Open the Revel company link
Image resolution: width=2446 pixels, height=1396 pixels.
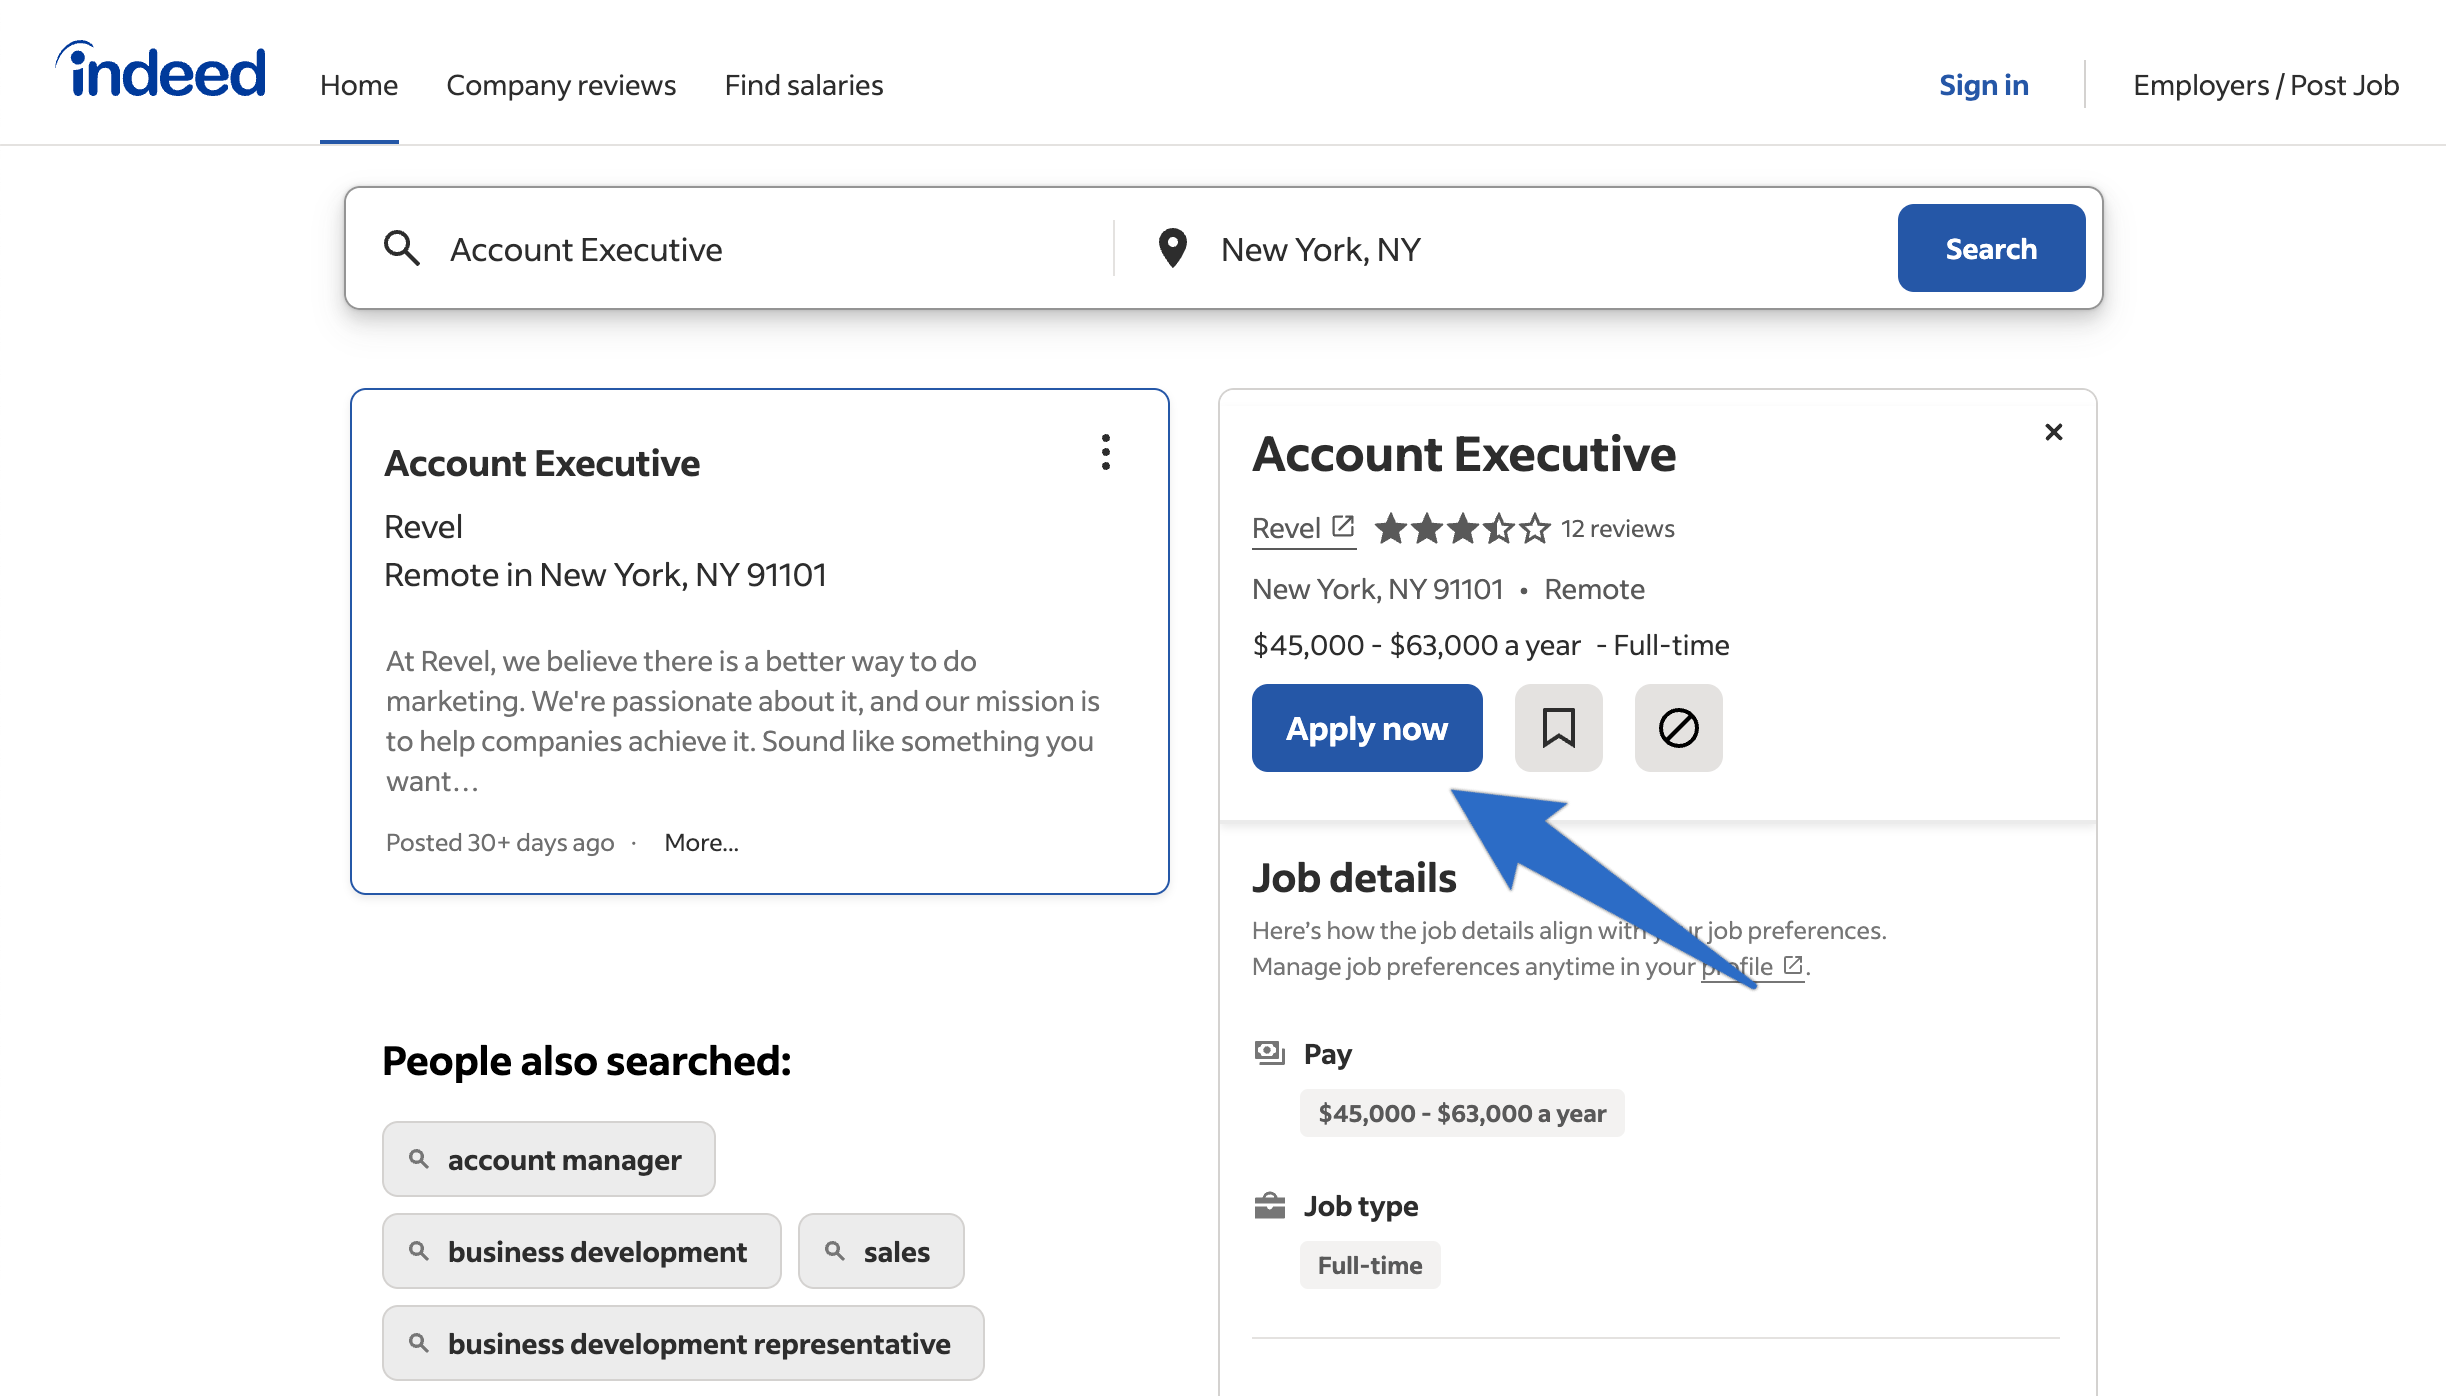(1303, 528)
